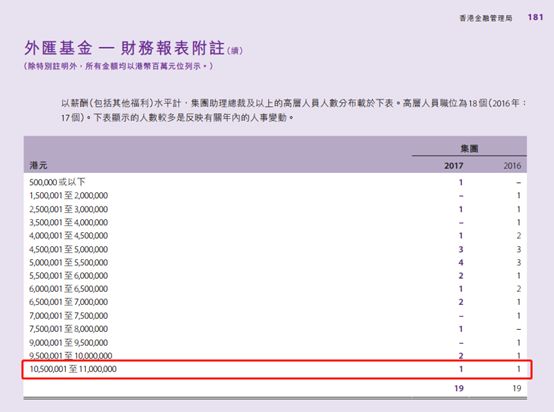The height and width of the screenshot is (412, 554).
Task: Click the paragraph starting 以薪酬(包括其他福利)
Action: coord(293,110)
